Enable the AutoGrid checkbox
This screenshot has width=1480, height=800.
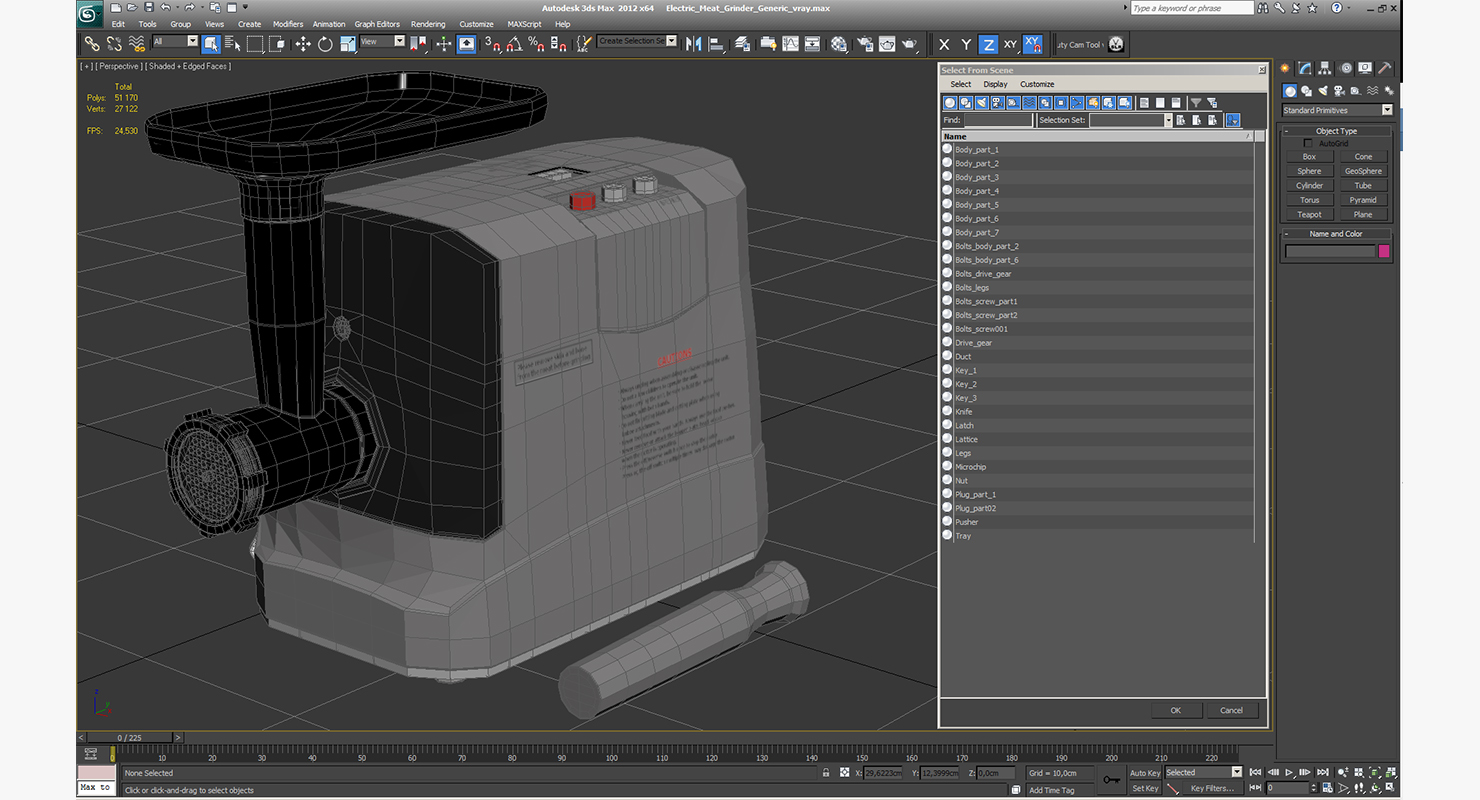pos(1308,143)
